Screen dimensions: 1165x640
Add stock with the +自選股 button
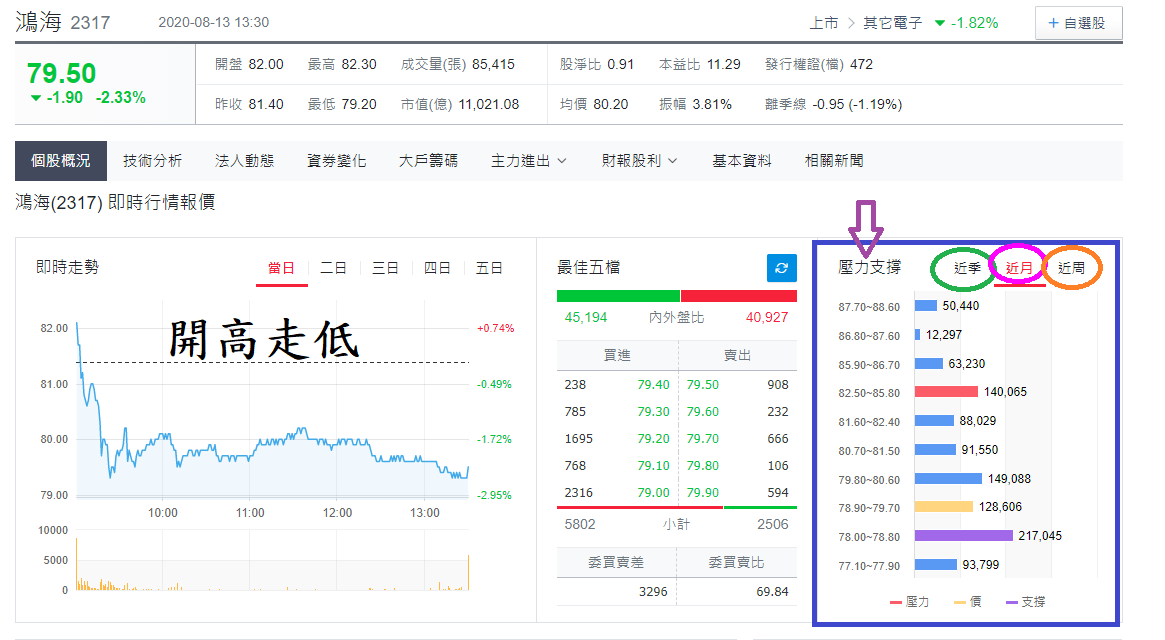click(x=1078, y=23)
